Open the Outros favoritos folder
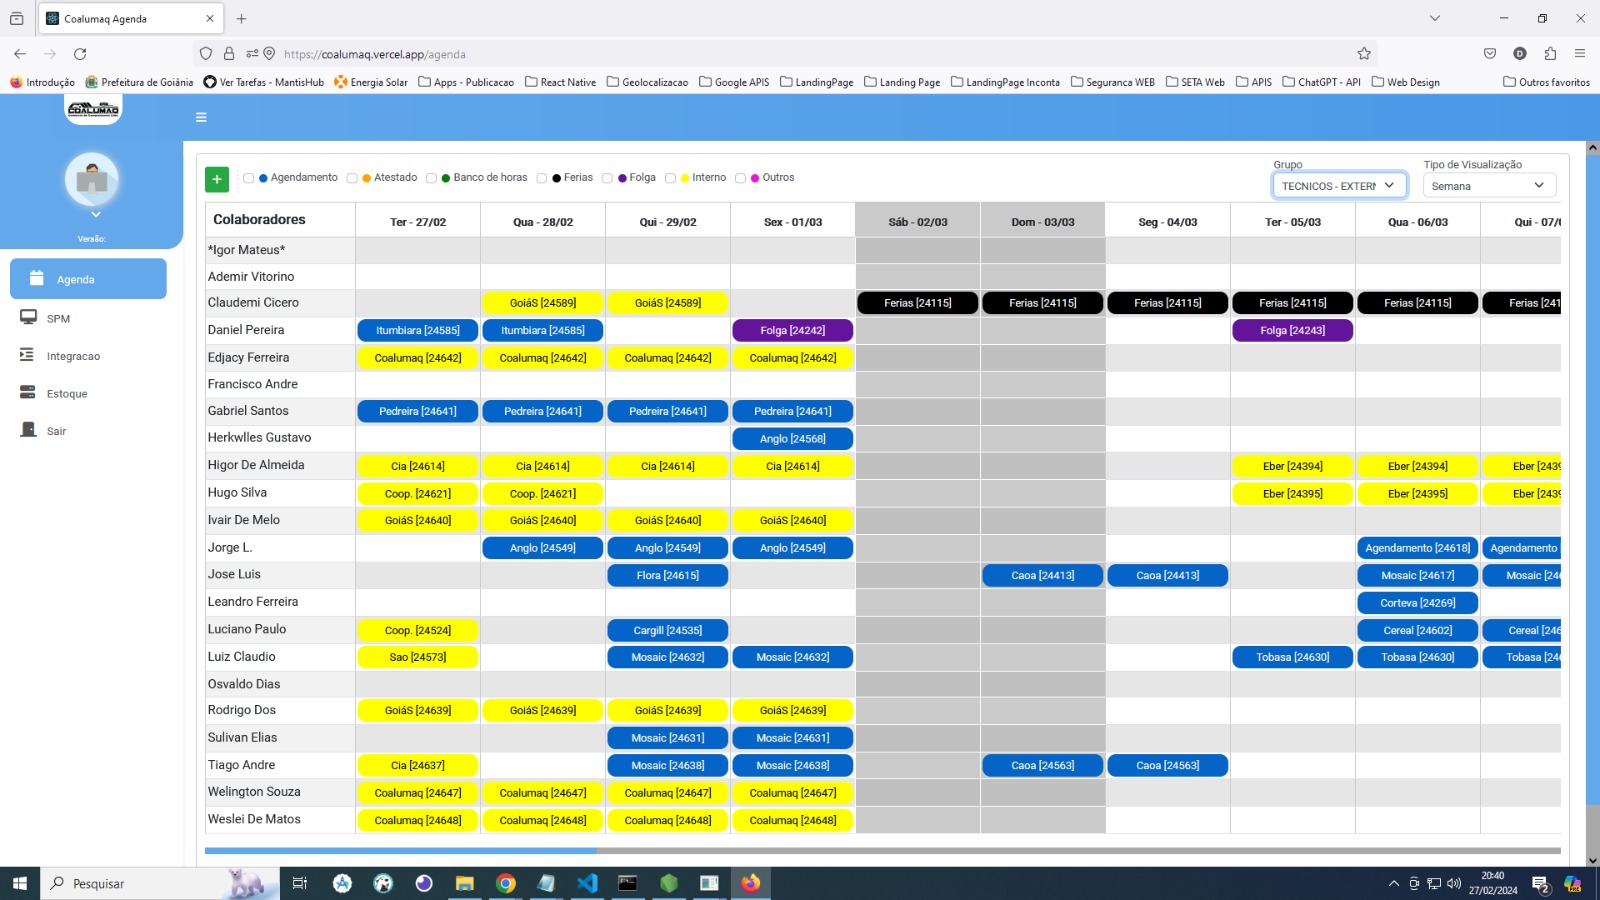The width and height of the screenshot is (1600, 900). 1546,82
